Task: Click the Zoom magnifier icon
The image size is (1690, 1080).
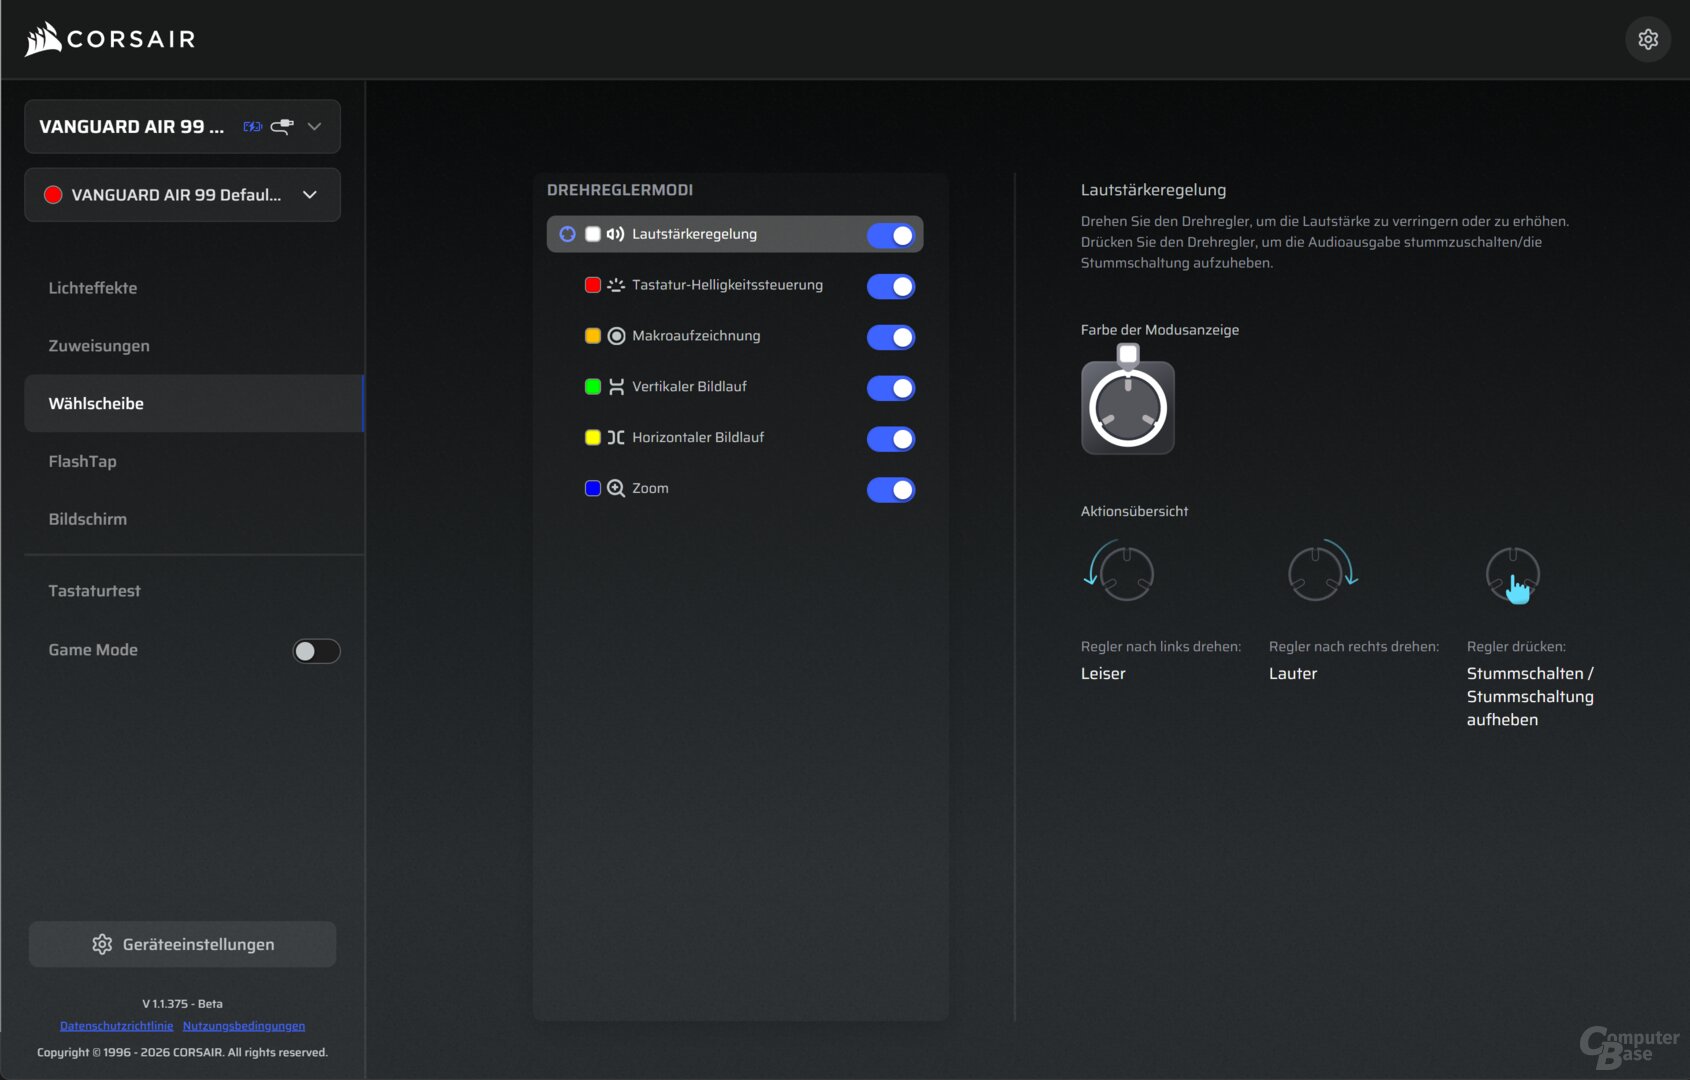Action: pyautogui.click(x=615, y=489)
